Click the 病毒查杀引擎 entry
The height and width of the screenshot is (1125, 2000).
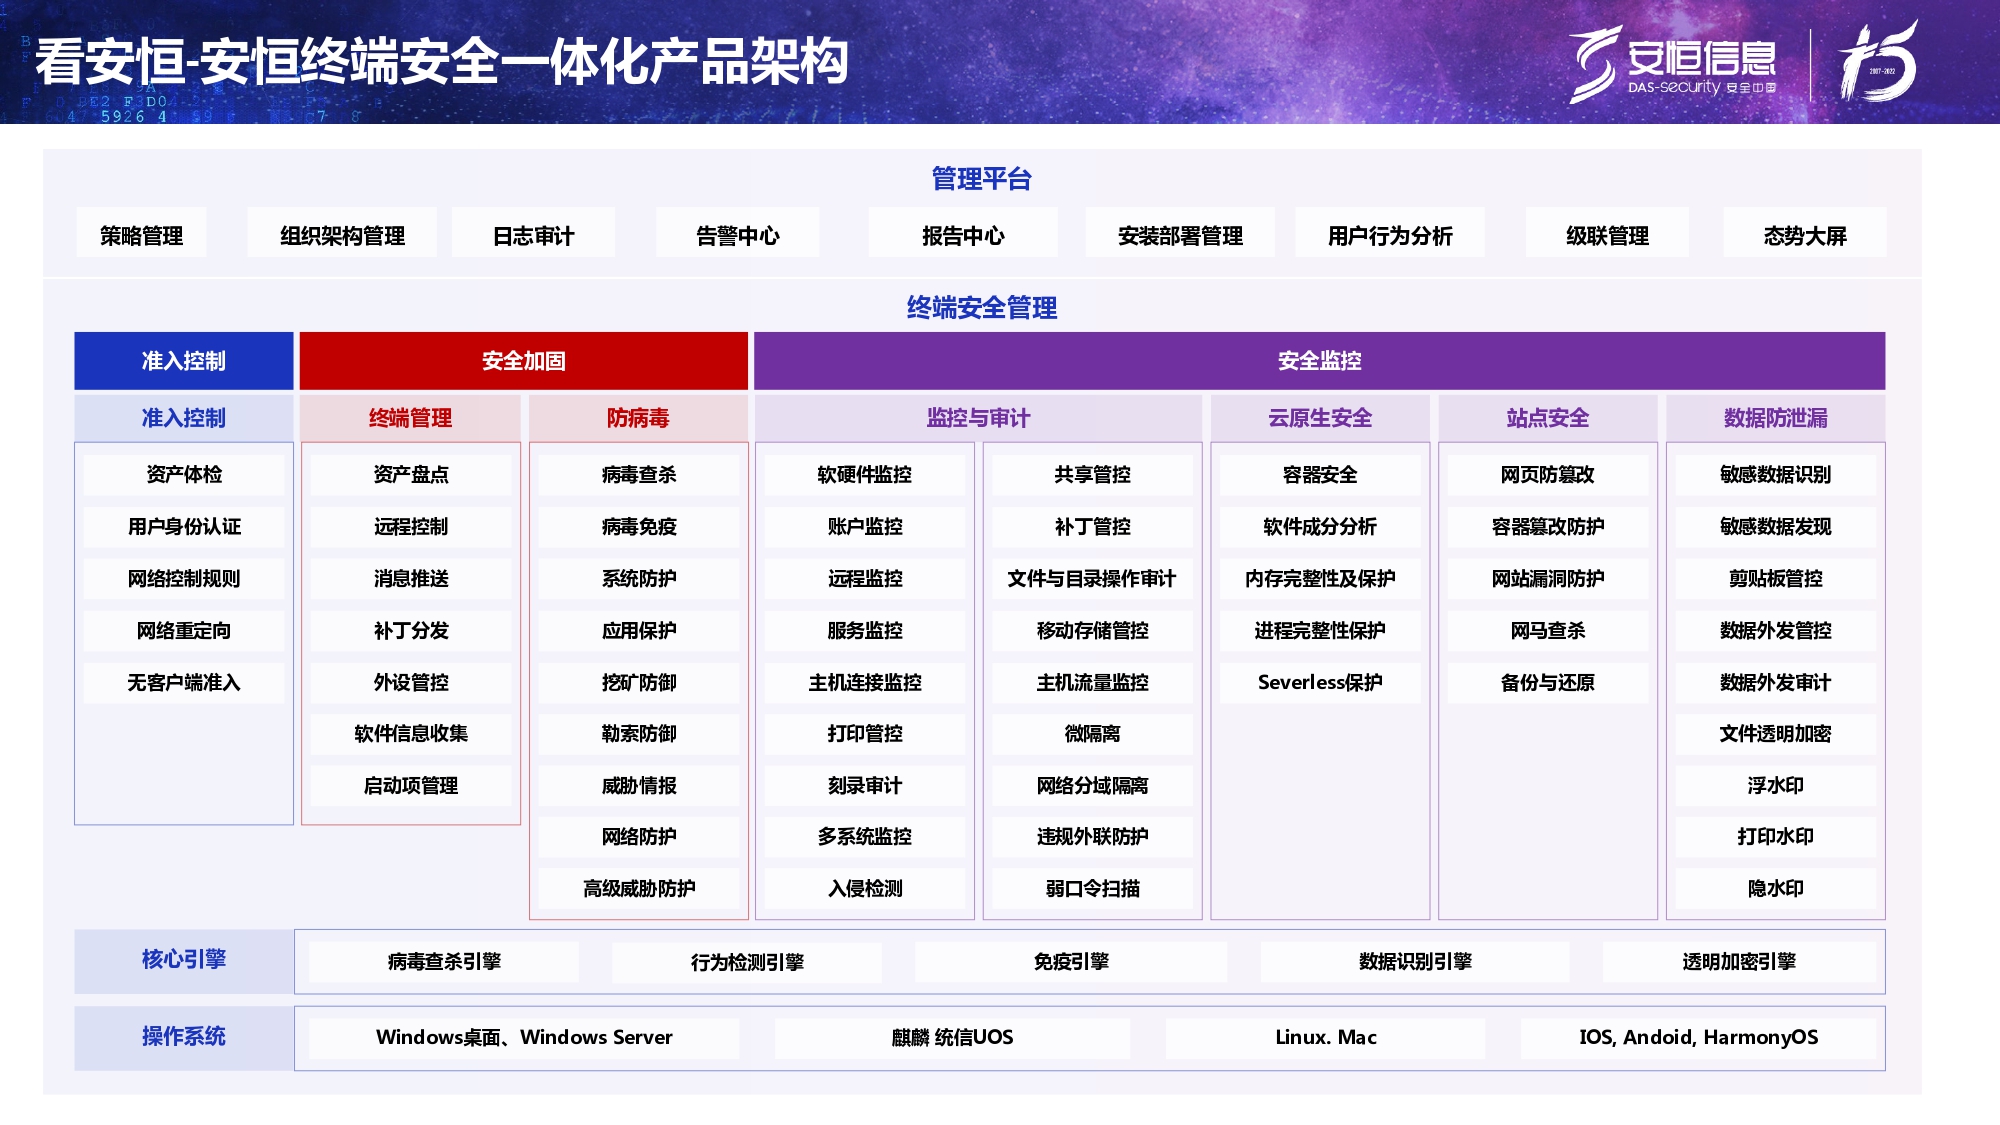[443, 961]
